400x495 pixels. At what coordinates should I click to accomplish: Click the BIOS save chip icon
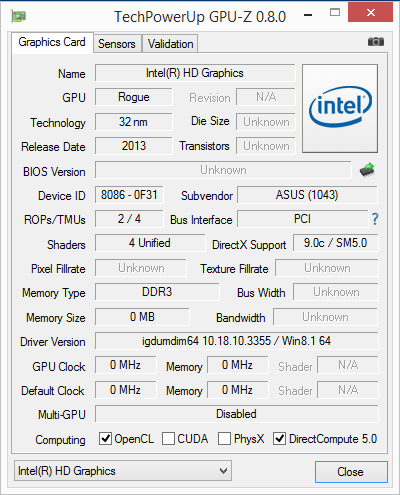(x=367, y=170)
